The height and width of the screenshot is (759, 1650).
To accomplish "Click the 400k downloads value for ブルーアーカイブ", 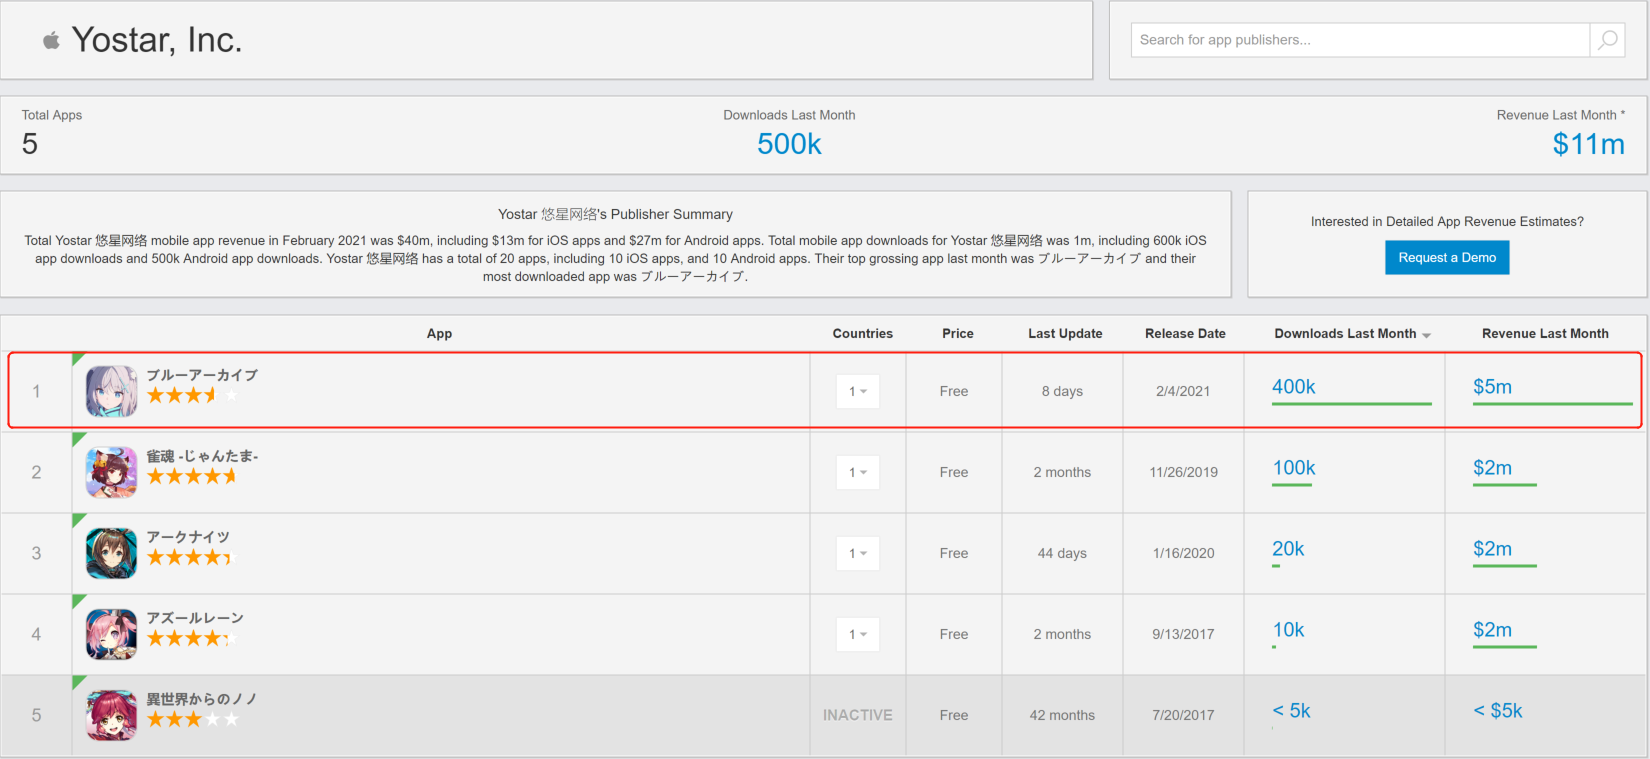I will 1293,387.
